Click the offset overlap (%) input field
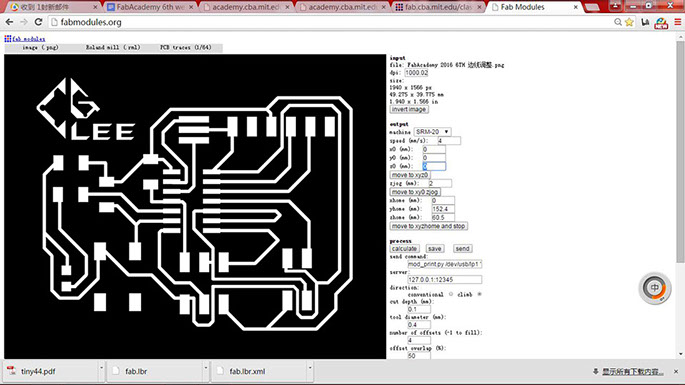 [x=419, y=355]
